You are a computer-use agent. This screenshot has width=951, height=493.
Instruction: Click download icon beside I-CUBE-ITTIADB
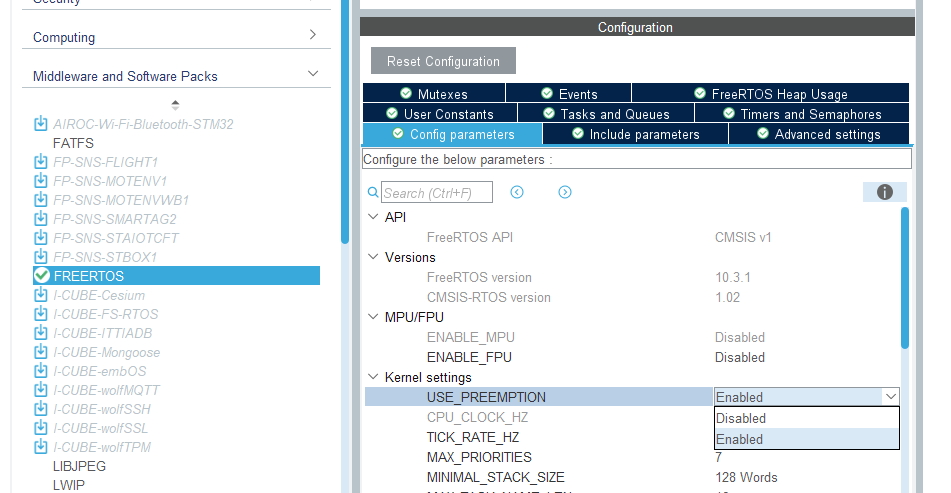pos(41,333)
